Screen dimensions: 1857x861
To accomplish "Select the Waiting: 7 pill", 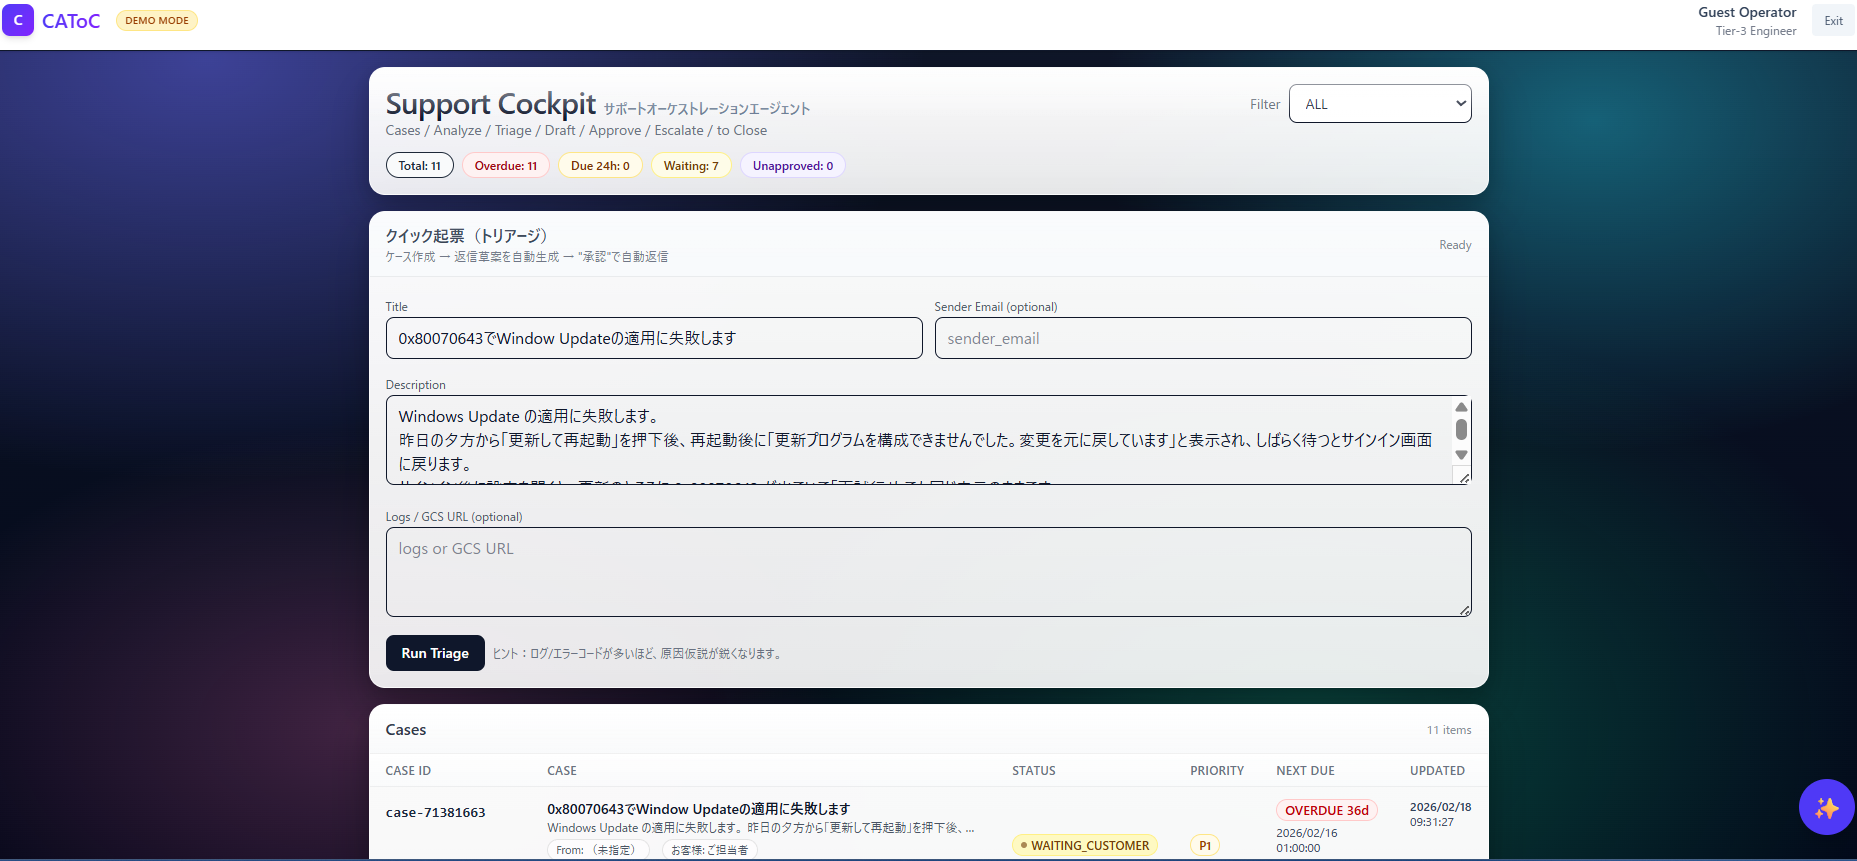I will (x=691, y=166).
